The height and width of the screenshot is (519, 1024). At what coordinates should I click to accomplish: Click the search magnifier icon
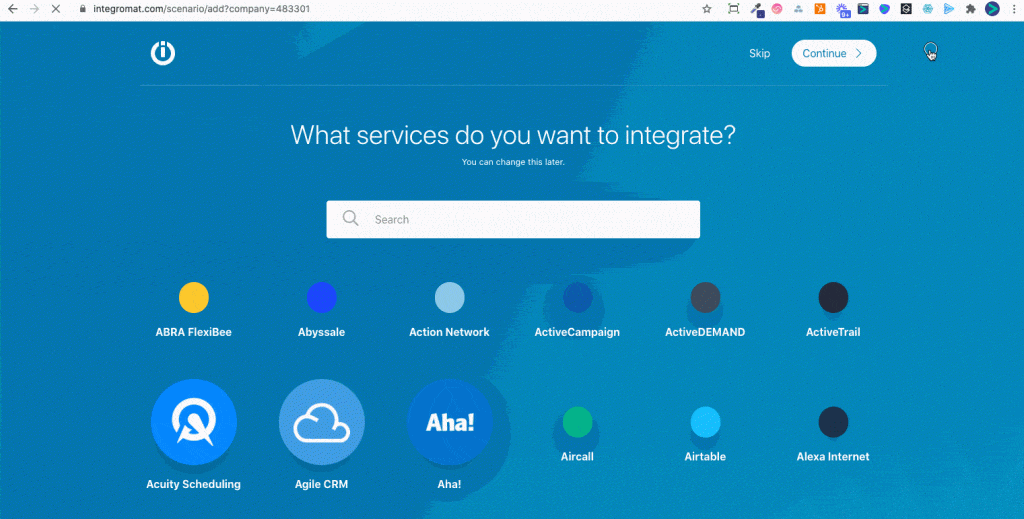coord(351,218)
